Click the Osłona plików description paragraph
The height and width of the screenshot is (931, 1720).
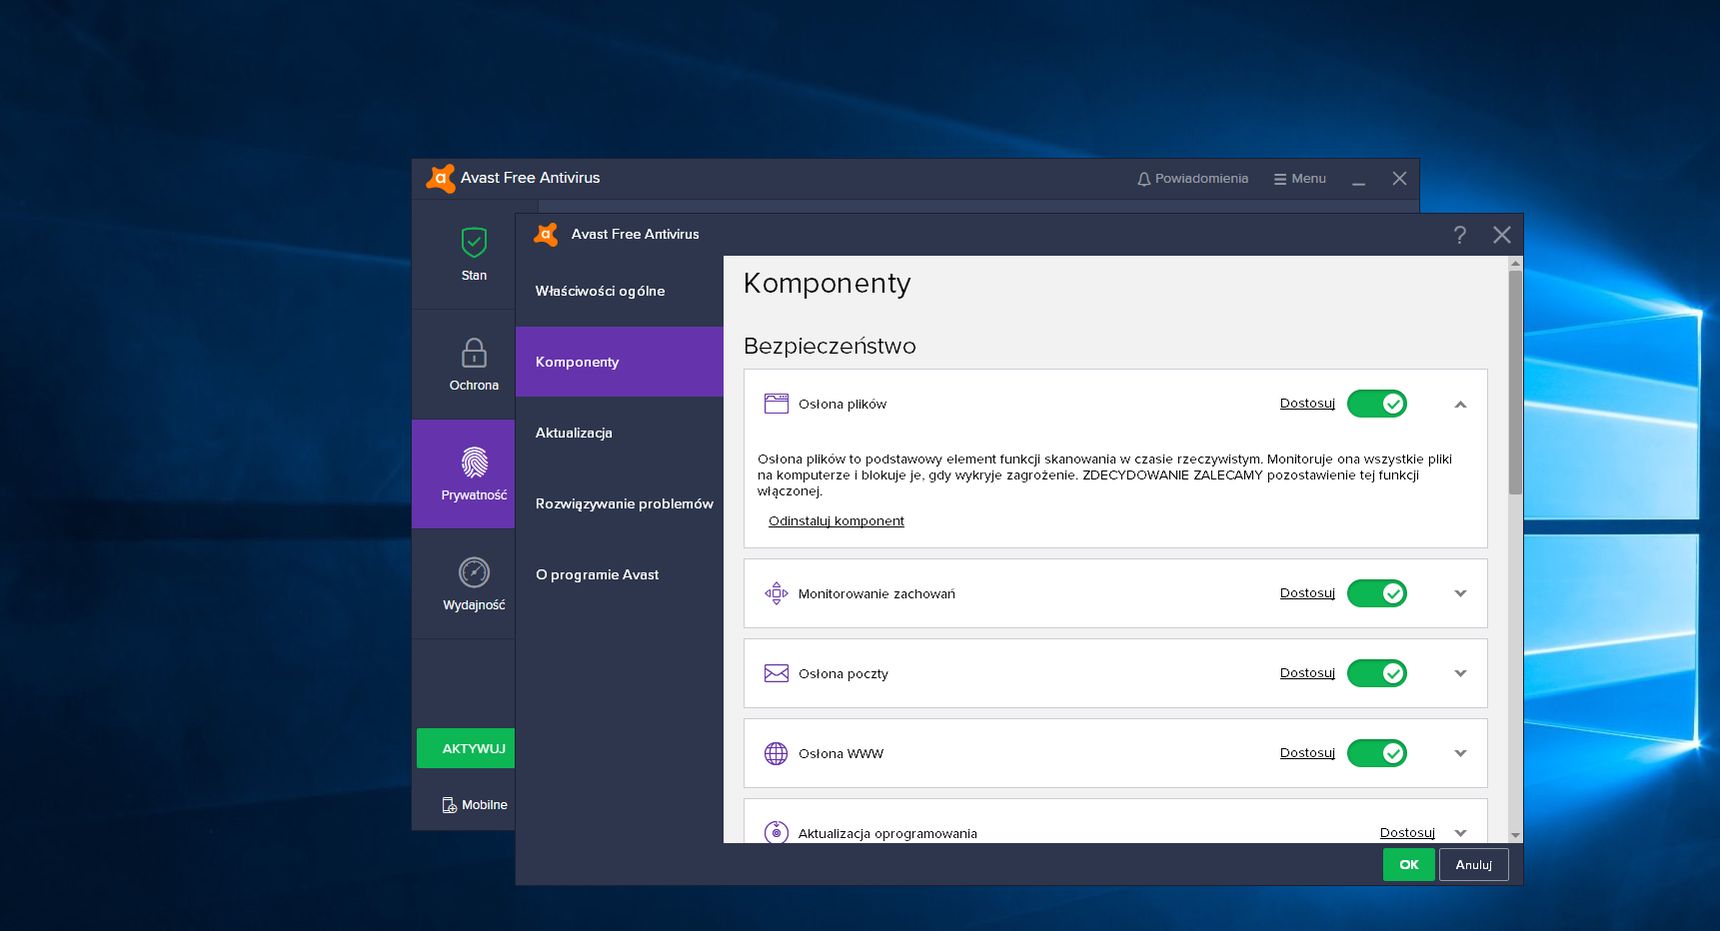pyautogui.click(x=1105, y=475)
